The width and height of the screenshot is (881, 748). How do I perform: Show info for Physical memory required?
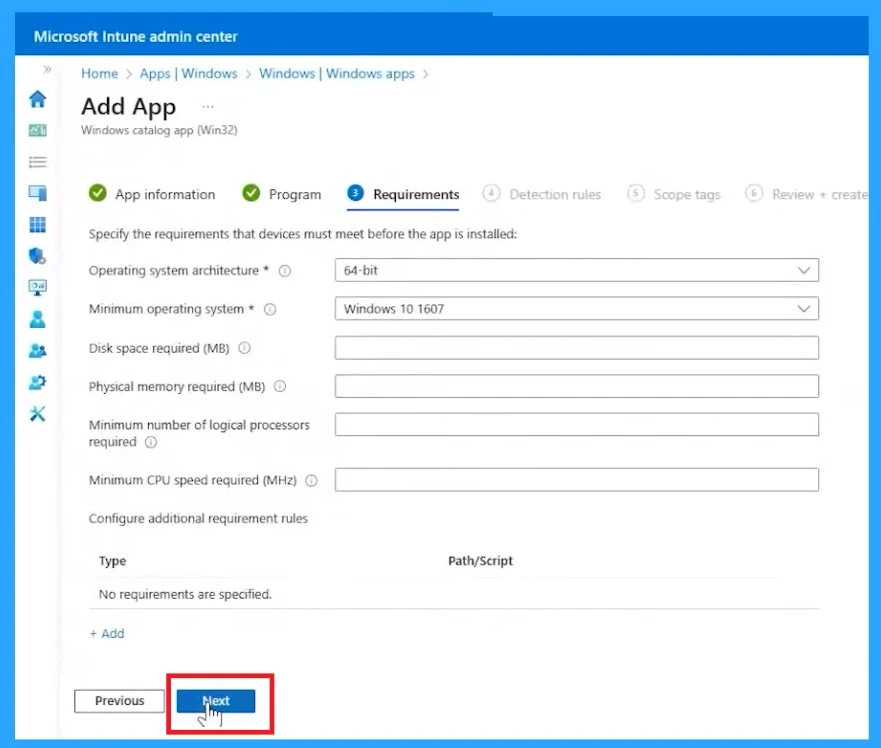pyautogui.click(x=280, y=387)
